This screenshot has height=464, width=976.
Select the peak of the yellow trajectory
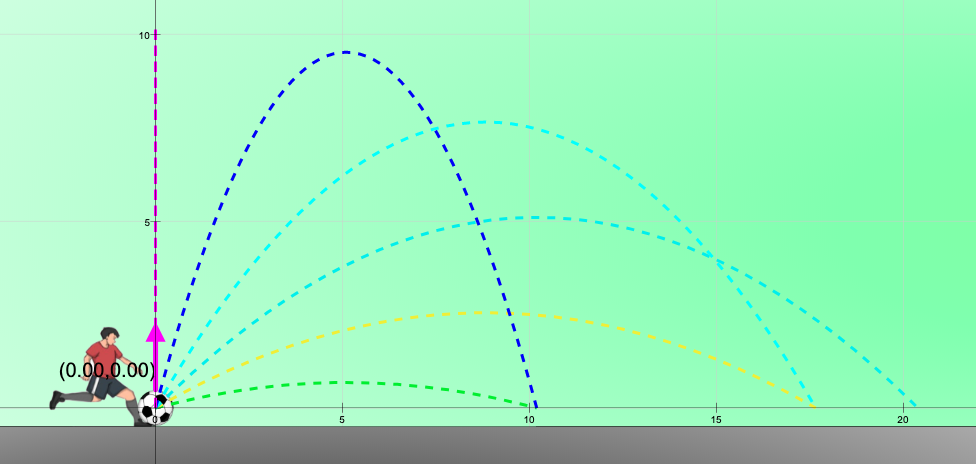[486, 313]
